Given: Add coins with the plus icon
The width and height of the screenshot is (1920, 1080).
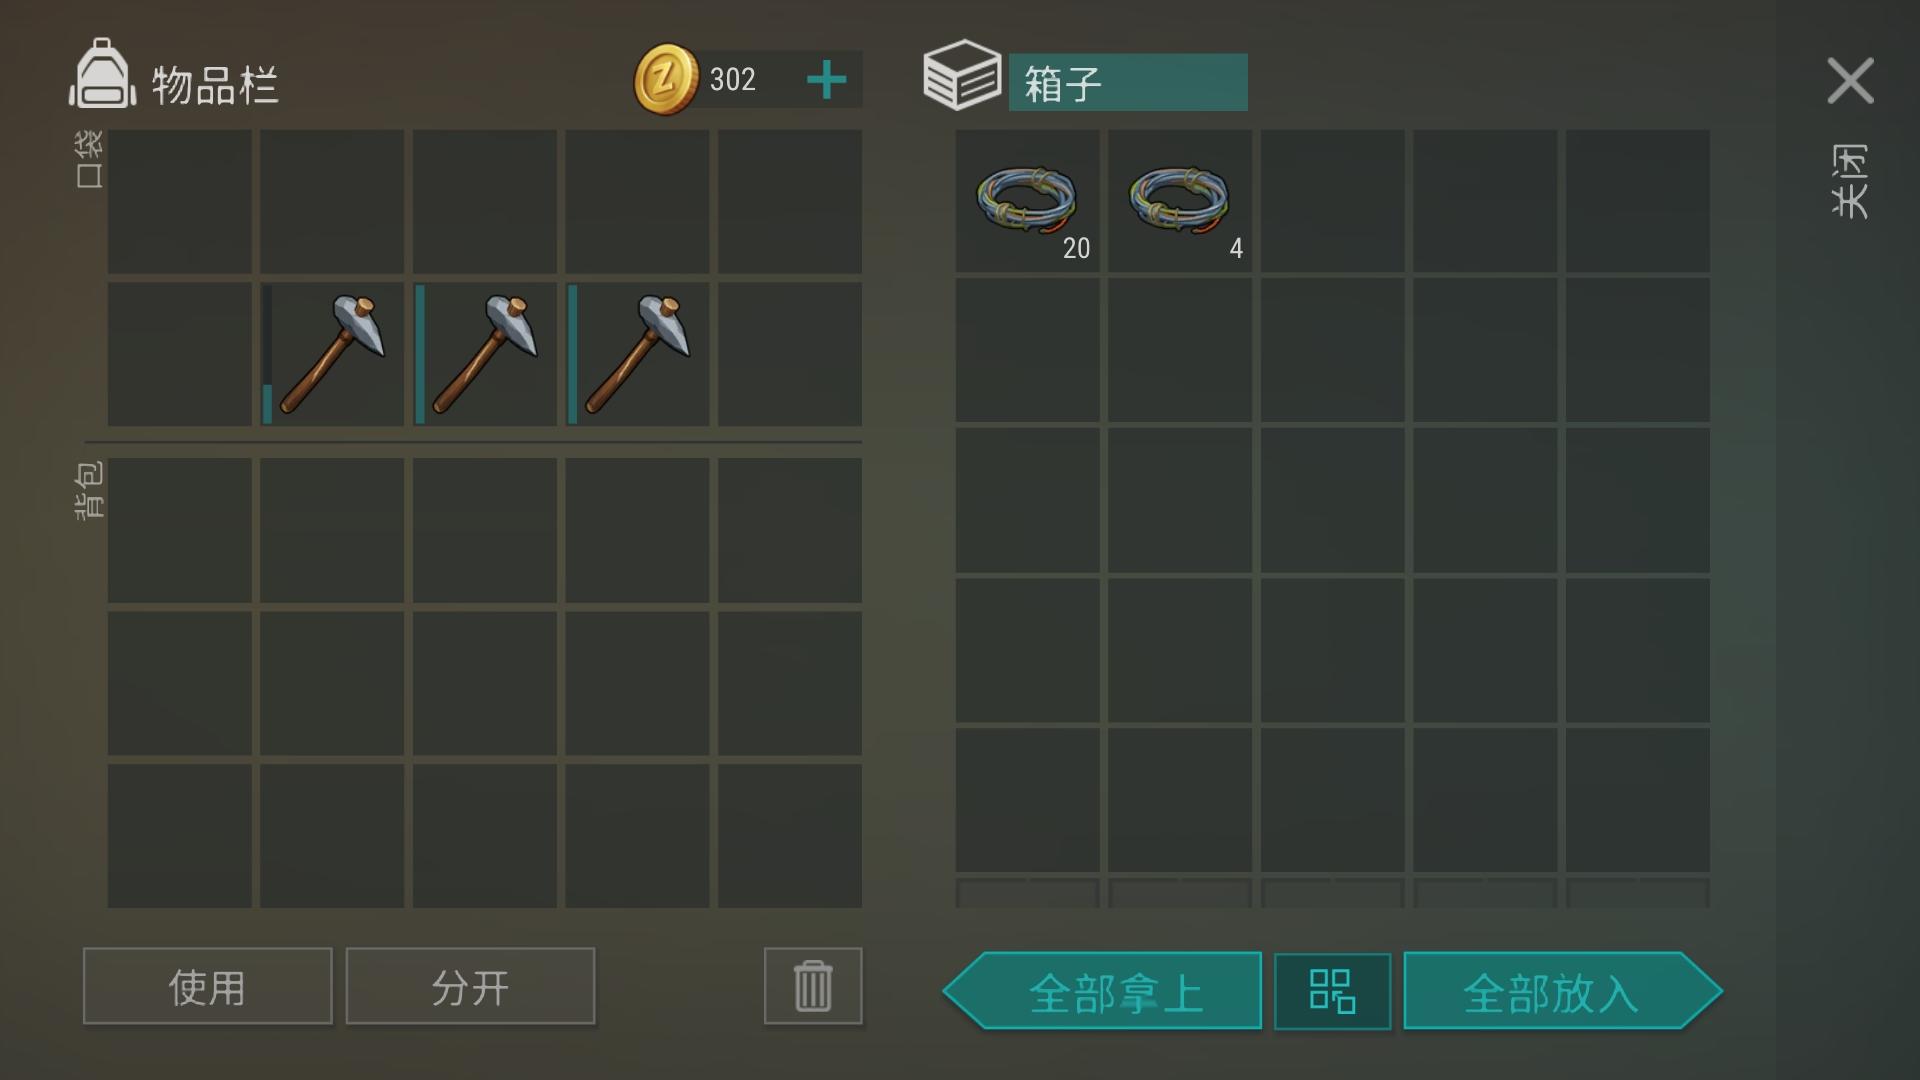Looking at the screenshot, I should [x=826, y=80].
